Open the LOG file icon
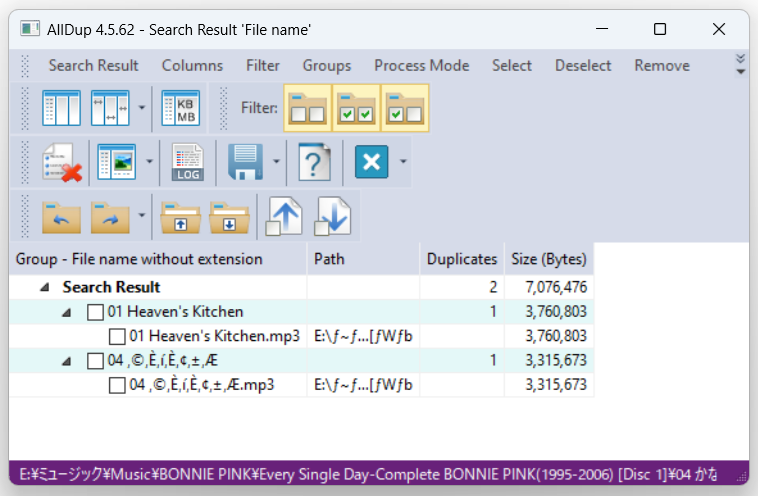758x496 pixels. tap(188, 162)
